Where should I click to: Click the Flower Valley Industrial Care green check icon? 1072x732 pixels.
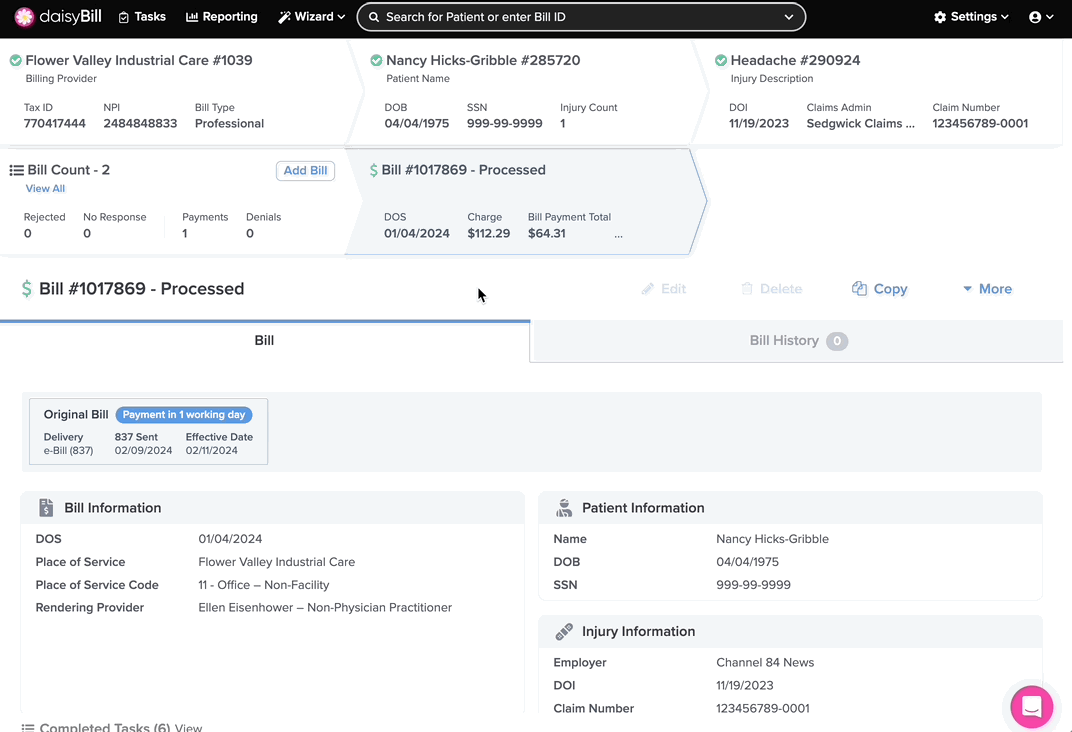pyautogui.click(x=16, y=61)
